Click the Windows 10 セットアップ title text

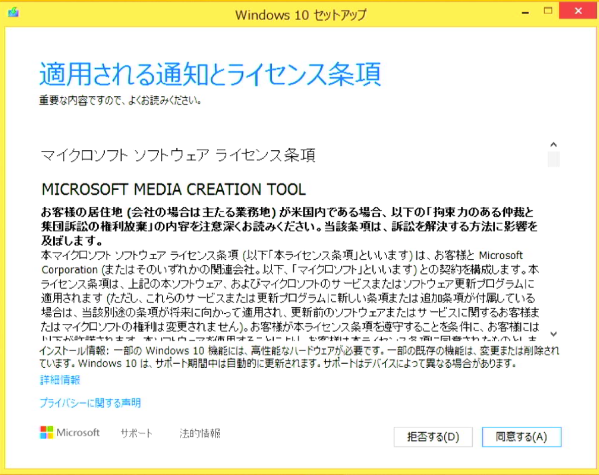[301, 15]
